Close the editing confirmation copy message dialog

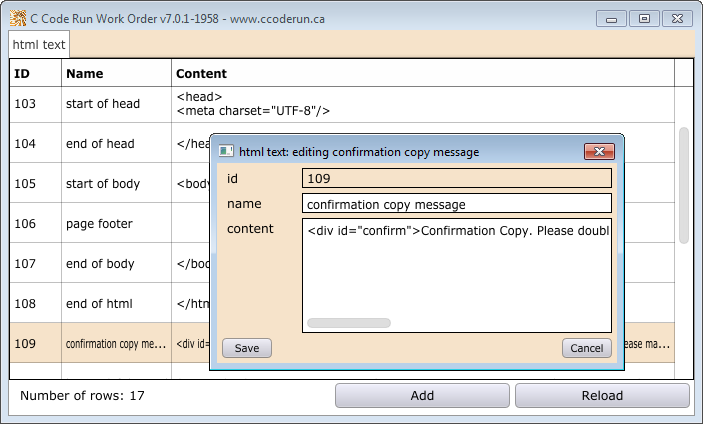(x=598, y=152)
